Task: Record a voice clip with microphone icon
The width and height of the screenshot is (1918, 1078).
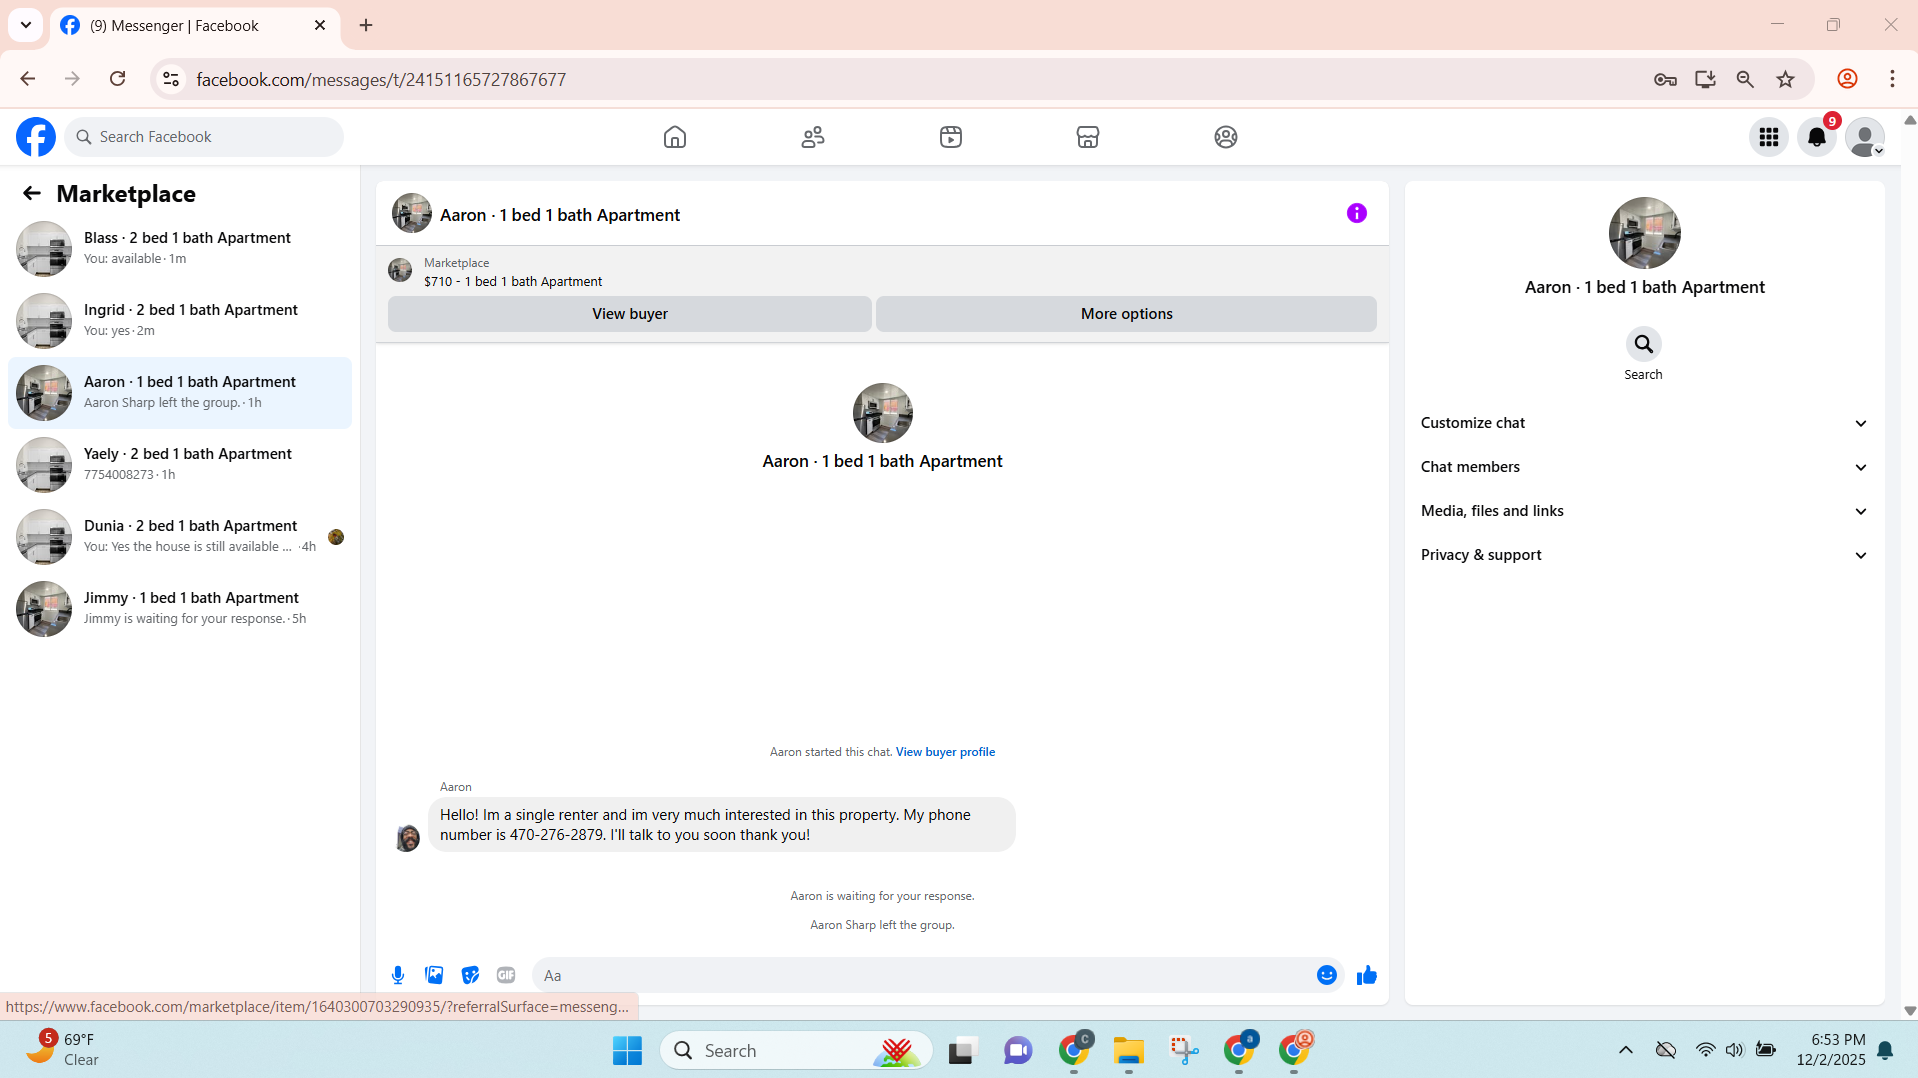Action: (398, 975)
